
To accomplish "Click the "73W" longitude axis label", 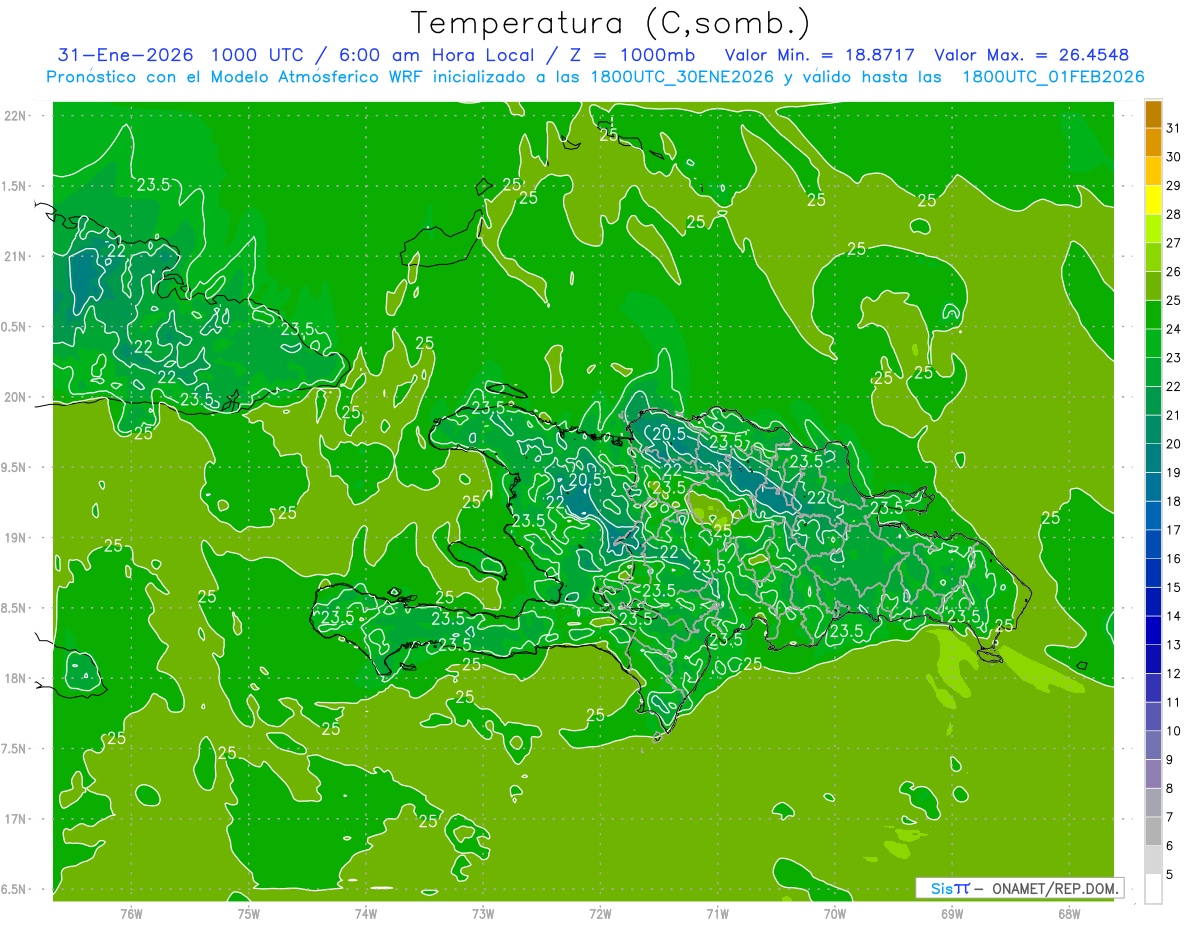I will 483,913.
